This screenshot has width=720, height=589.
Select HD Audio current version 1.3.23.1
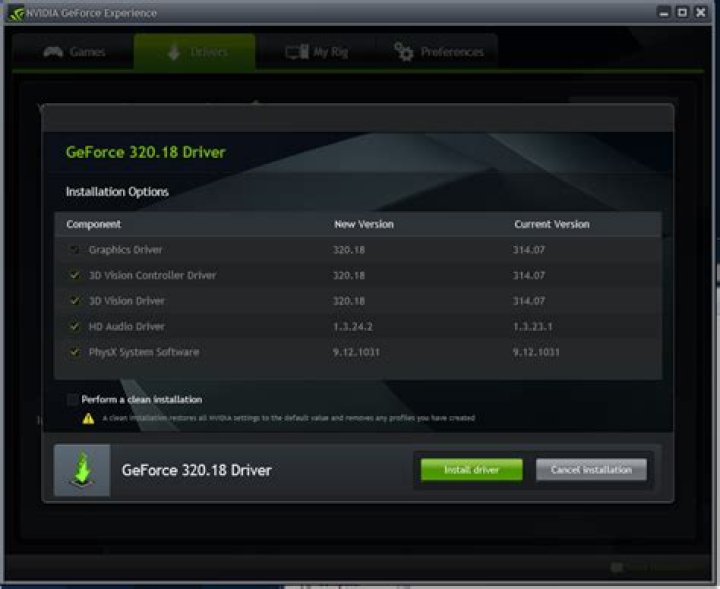(533, 326)
